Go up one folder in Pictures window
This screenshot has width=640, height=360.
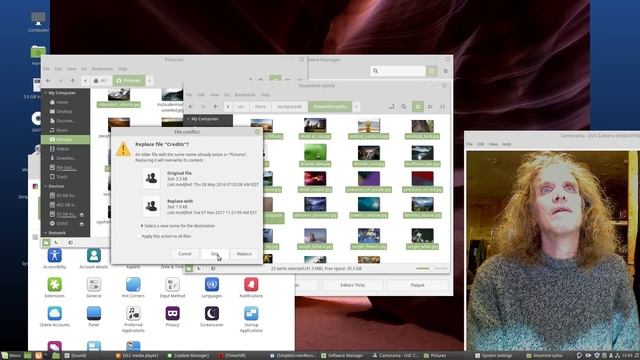73,81
